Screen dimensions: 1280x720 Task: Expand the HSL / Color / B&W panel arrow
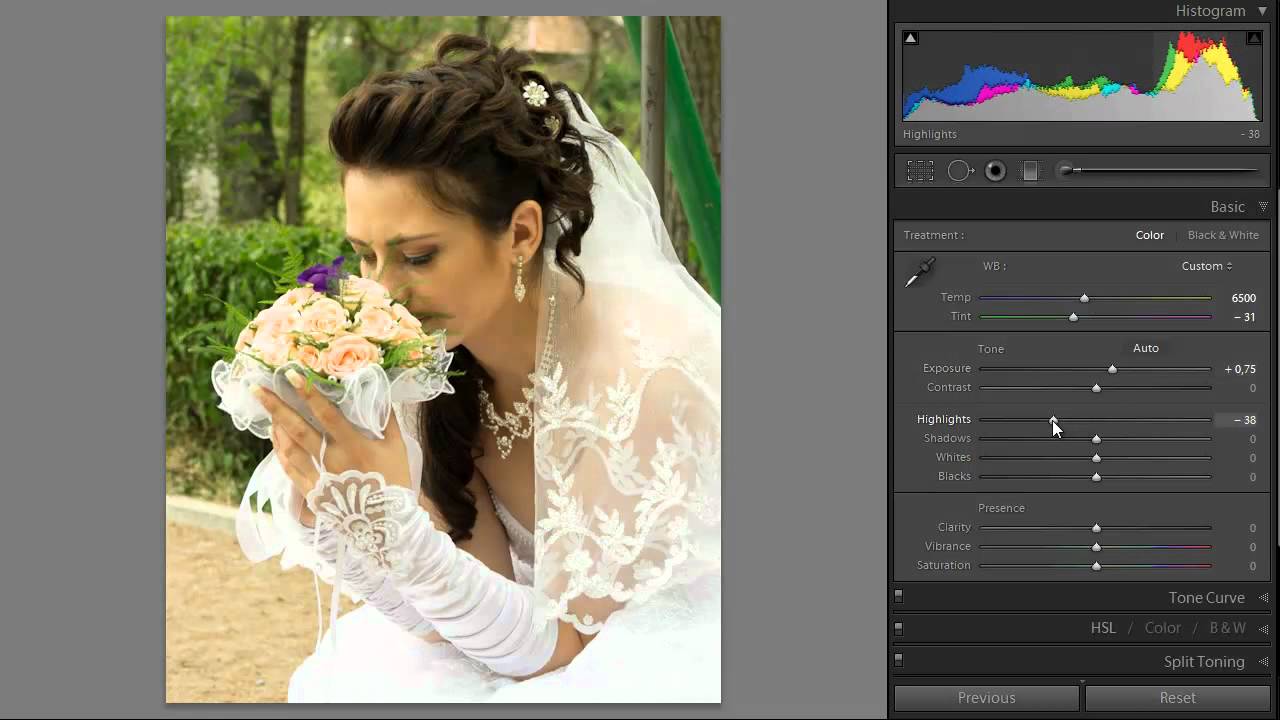point(1263,629)
